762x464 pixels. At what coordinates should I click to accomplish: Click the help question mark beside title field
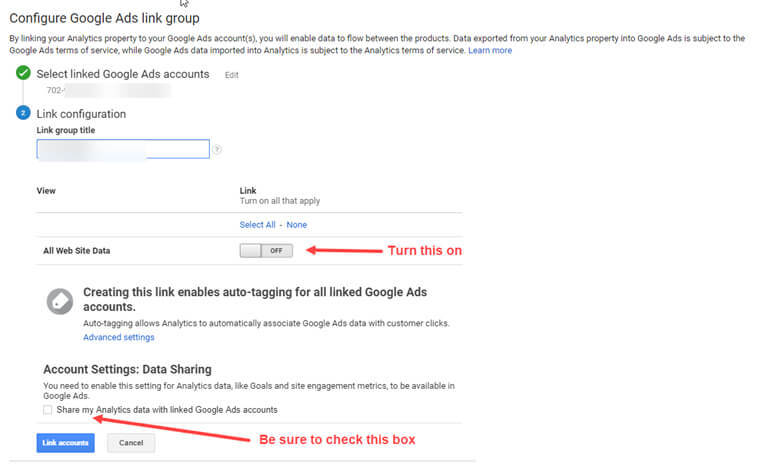pos(217,150)
